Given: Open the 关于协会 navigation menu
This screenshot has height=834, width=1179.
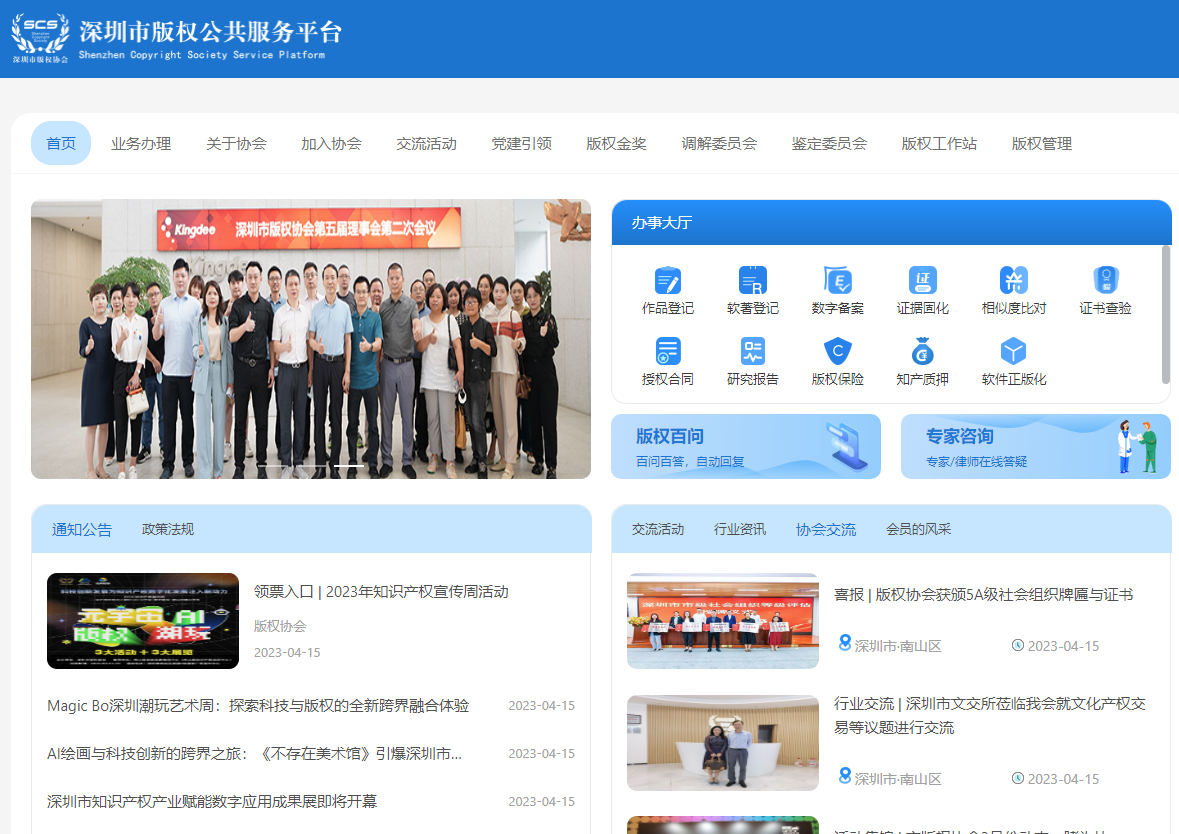Looking at the screenshot, I should point(236,144).
